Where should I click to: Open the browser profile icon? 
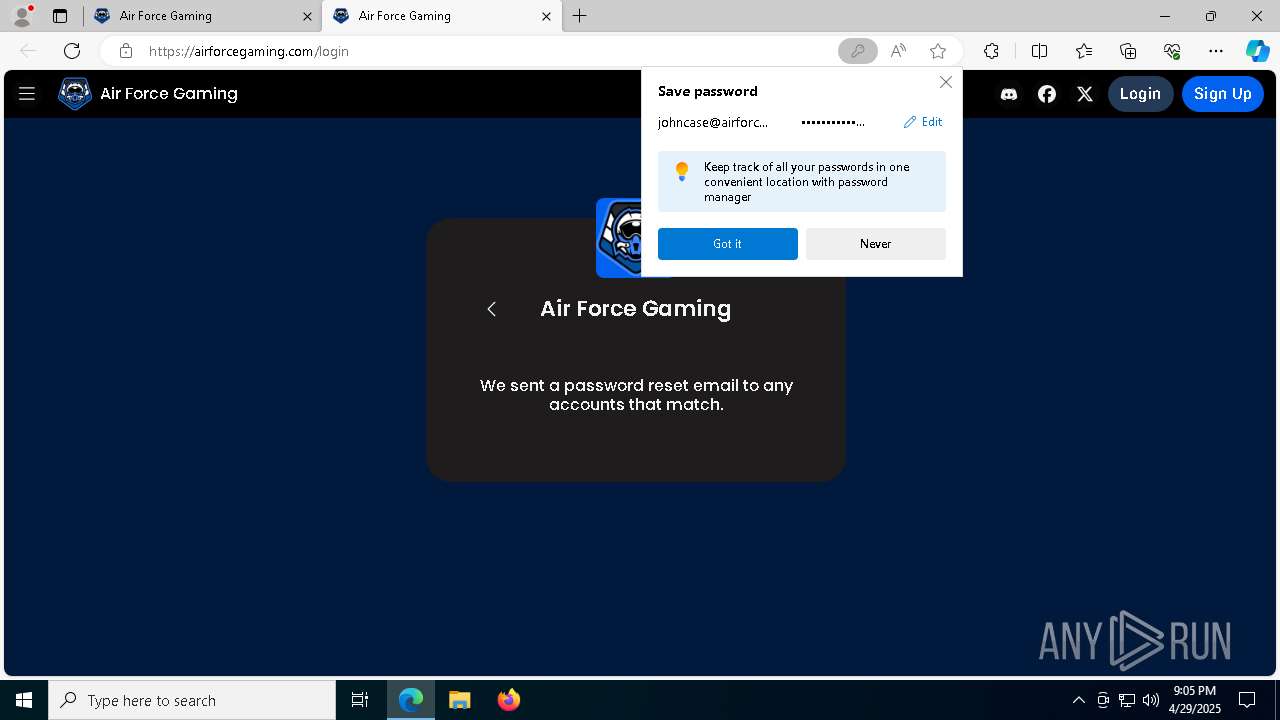click(x=22, y=16)
